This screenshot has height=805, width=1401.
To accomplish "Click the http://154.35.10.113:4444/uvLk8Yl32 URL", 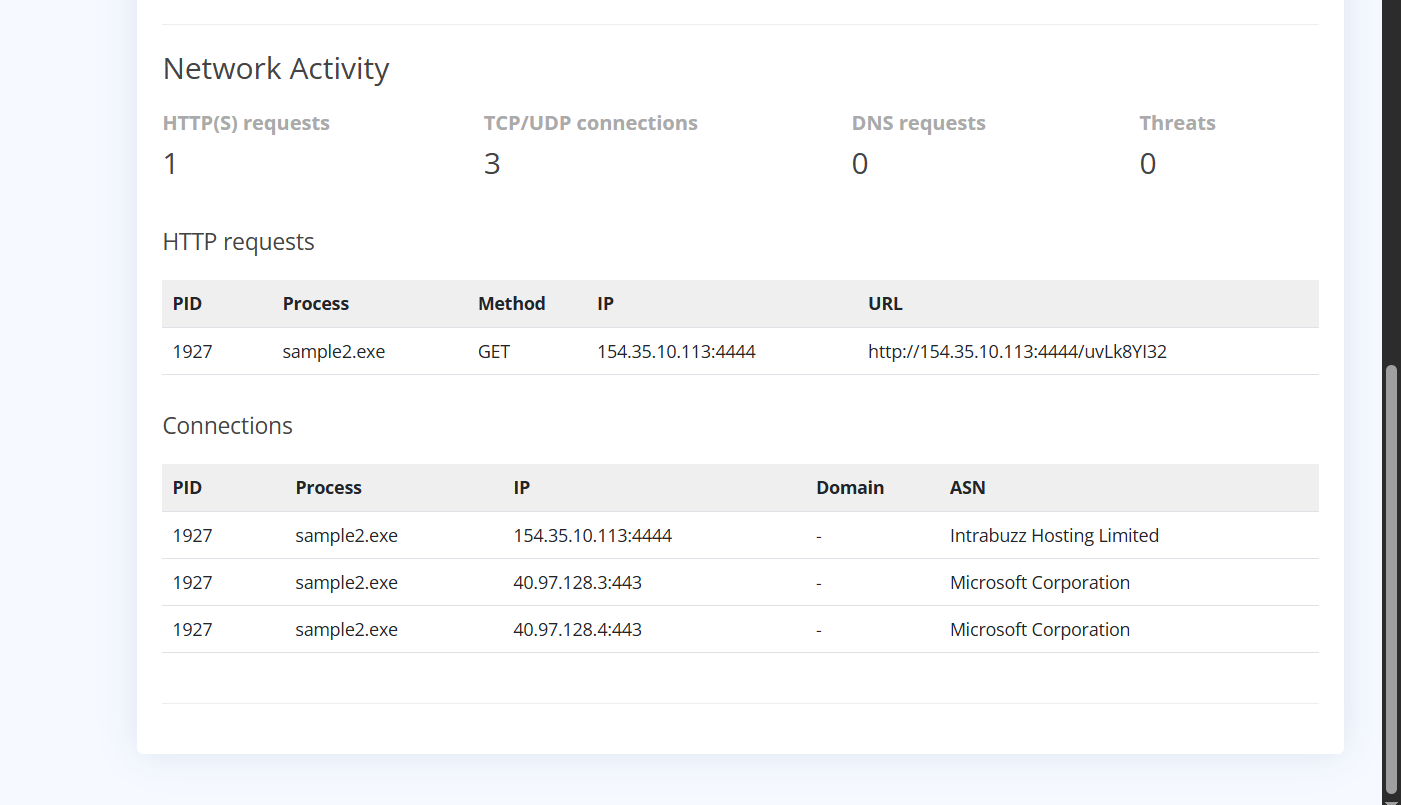I will tap(1017, 351).
